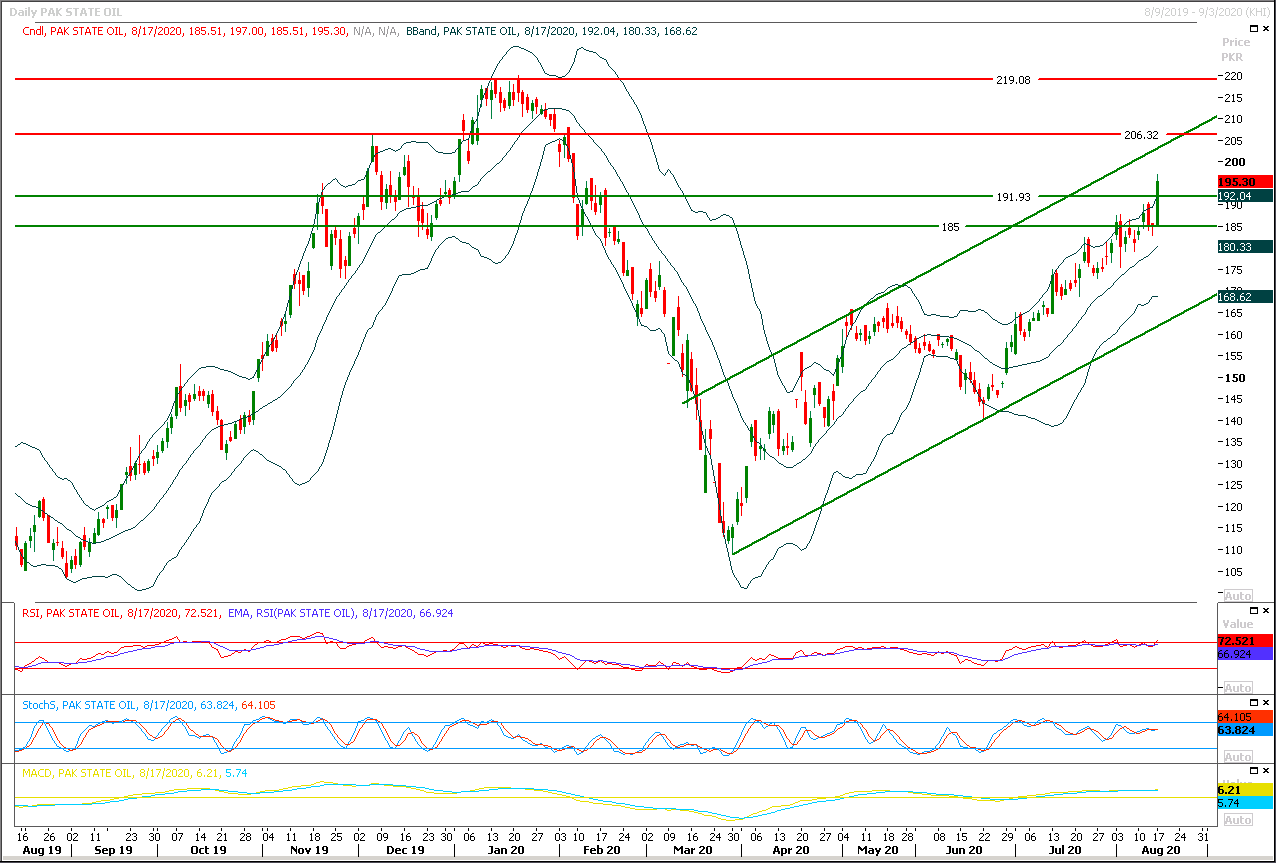Screen dimensions: 1276x863
Task: Click the Mar 20 month label on time axis
Action: pos(693,849)
